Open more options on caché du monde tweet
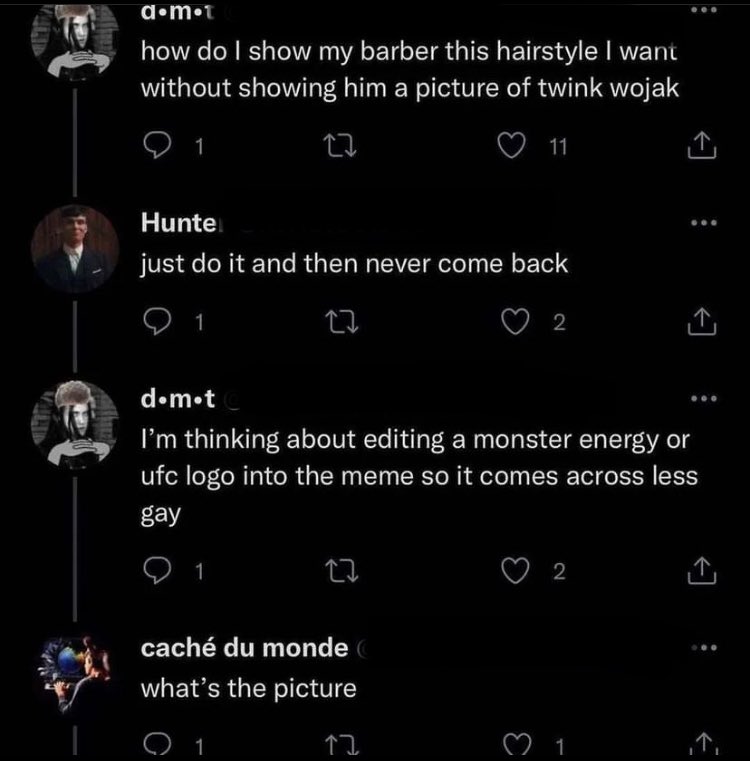The width and height of the screenshot is (750, 761). (x=705, y=647)
